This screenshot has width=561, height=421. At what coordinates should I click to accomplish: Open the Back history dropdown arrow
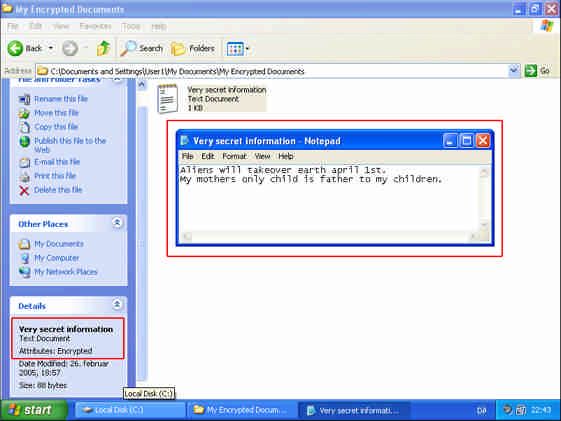pos(51,48)
